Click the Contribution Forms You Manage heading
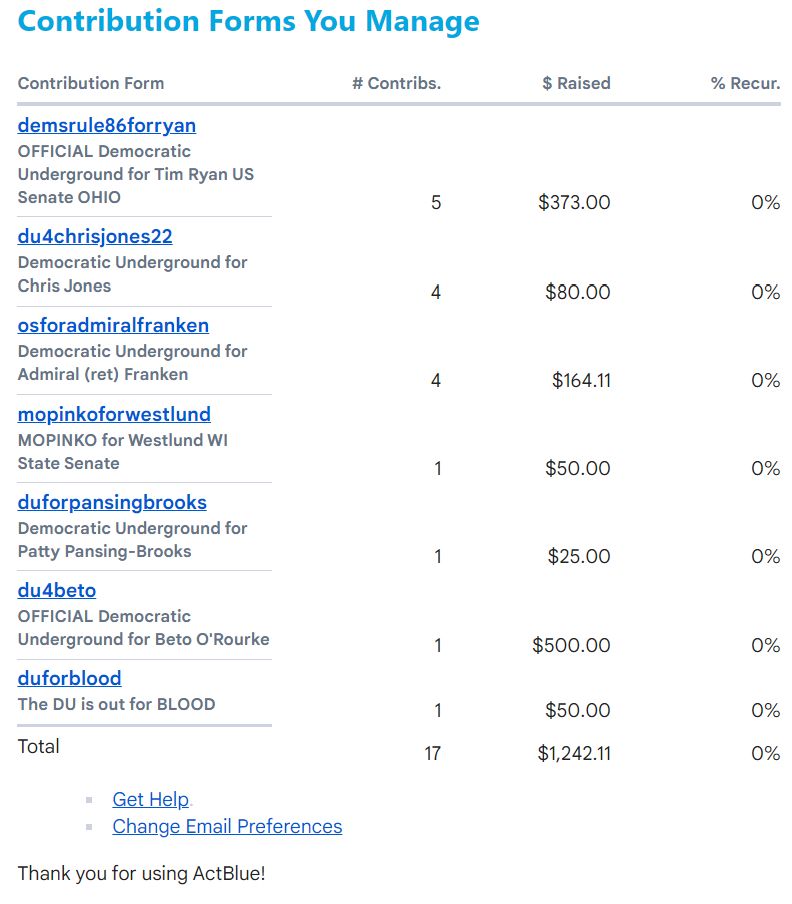Viewport: 792px width, 904px height. [248, 21]
